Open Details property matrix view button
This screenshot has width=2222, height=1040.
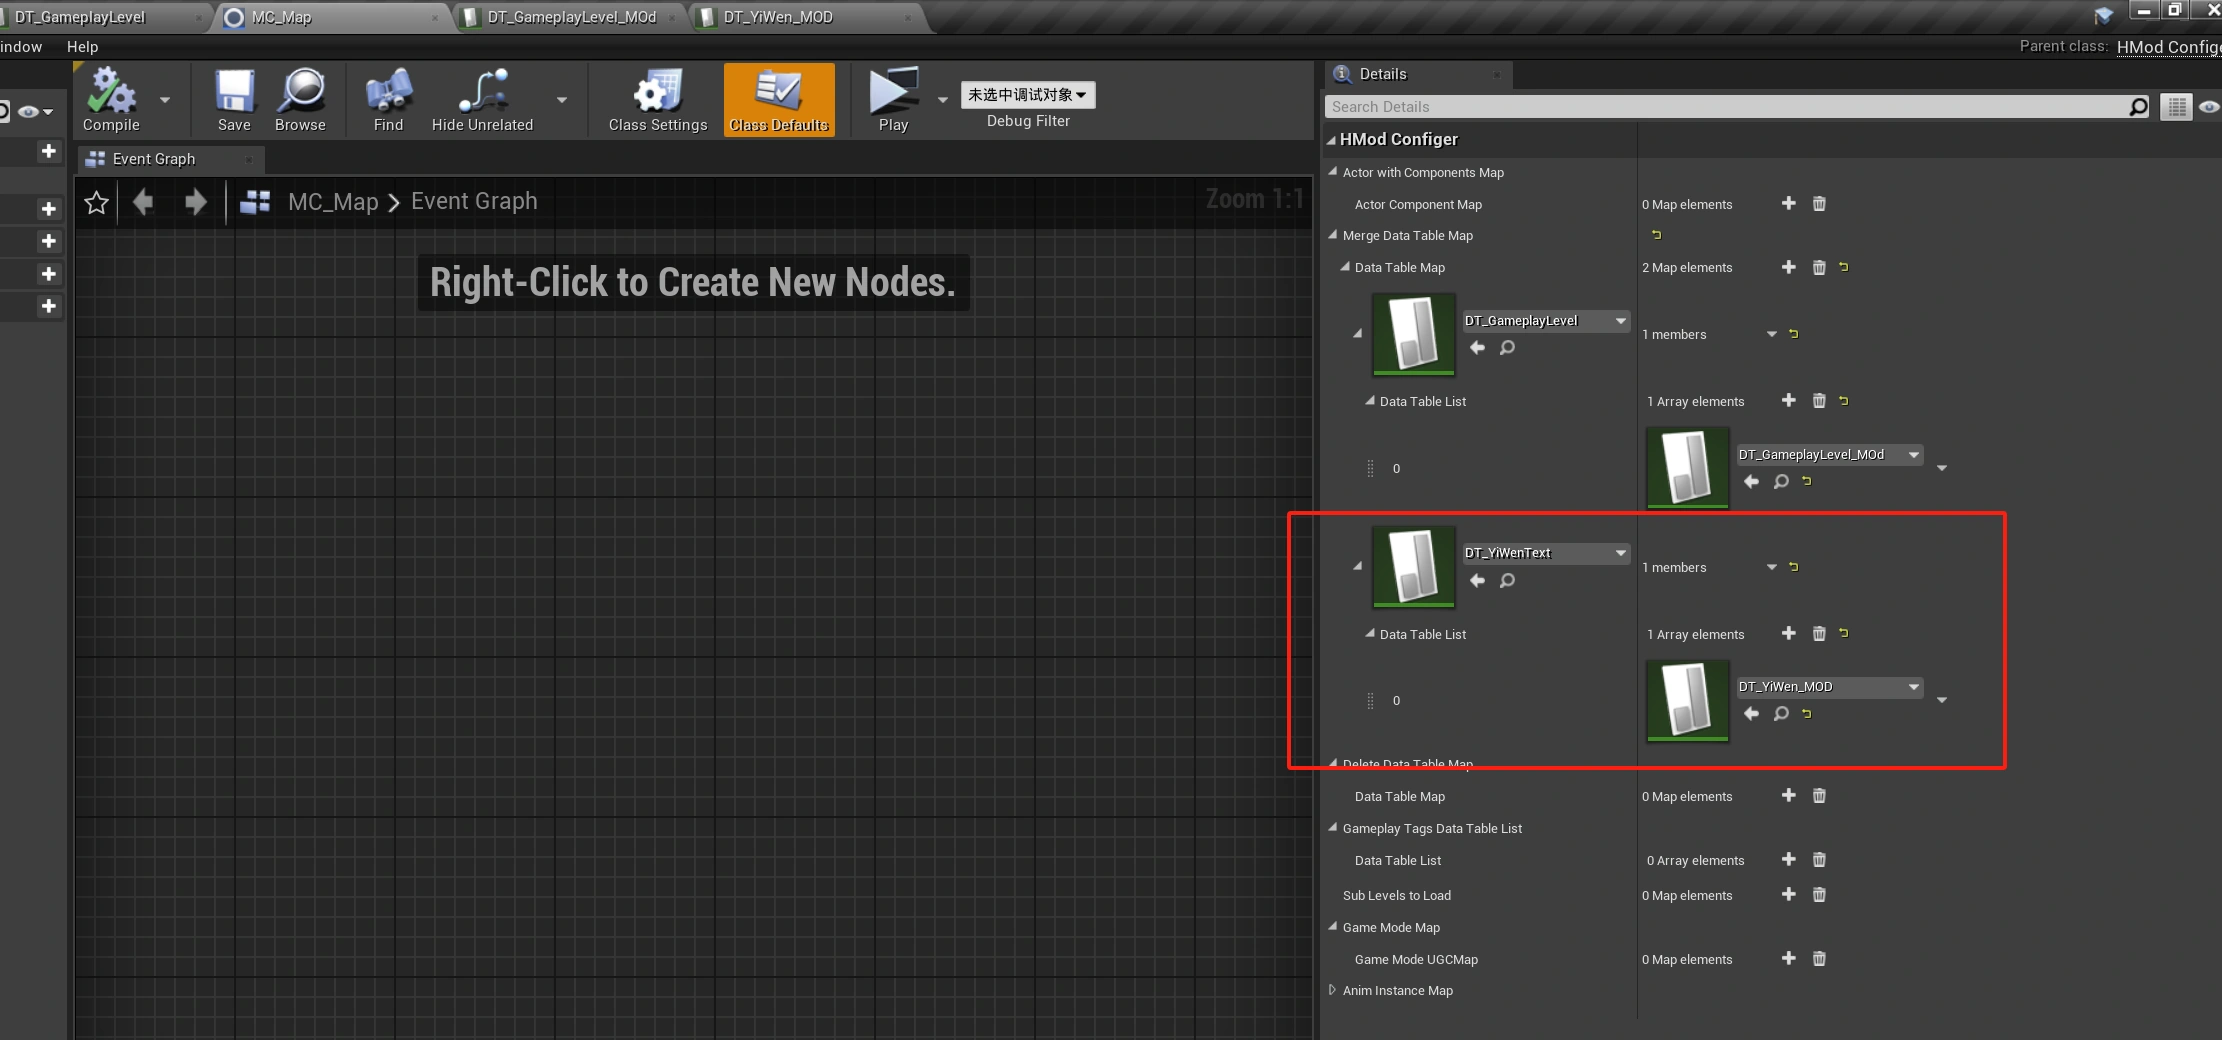point(2176,107)
